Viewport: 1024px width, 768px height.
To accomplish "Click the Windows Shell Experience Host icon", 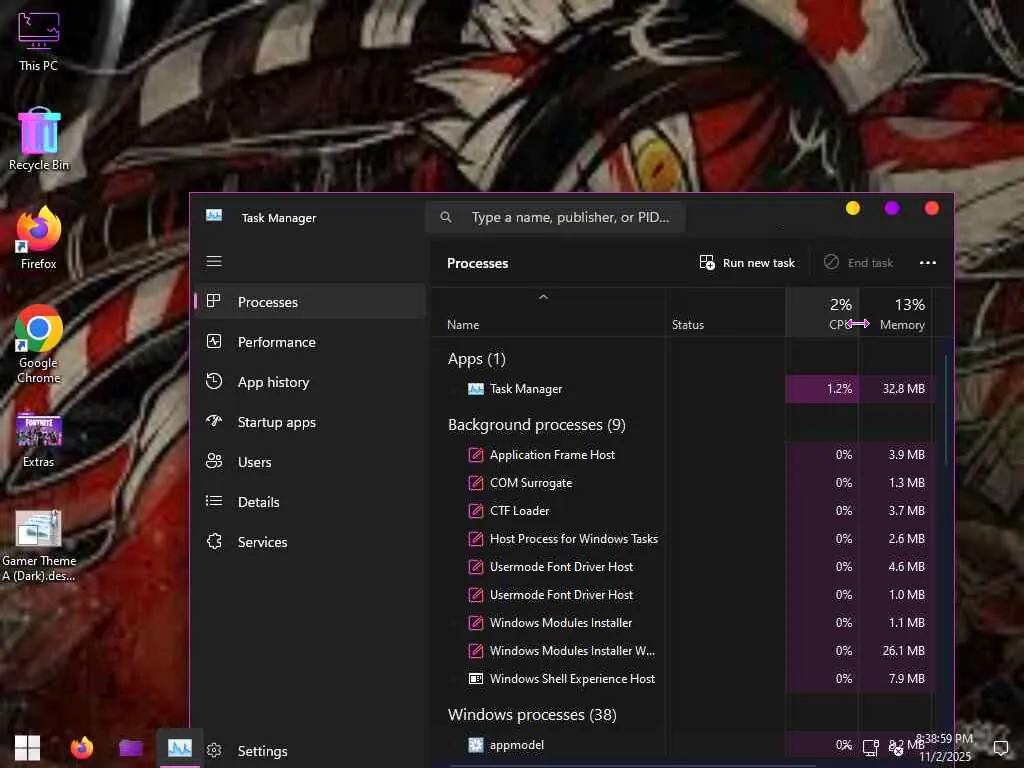I will pyautogui.click(x=476, y=679).
